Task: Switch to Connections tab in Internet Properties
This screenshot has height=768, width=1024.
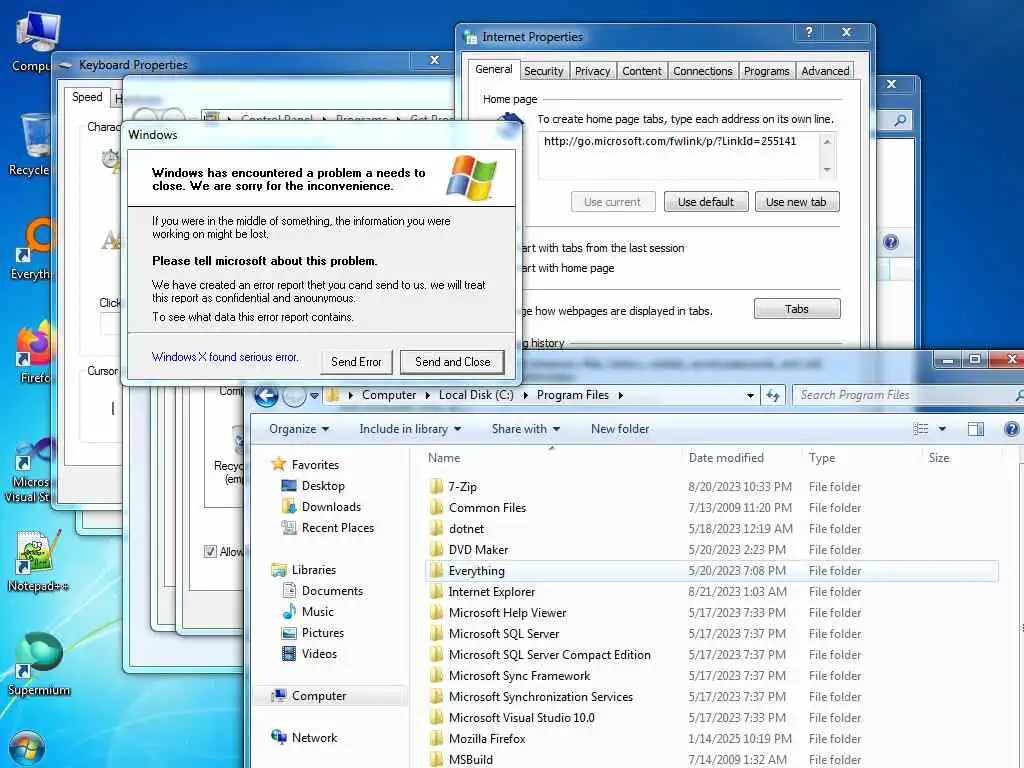Action: point(703,71)
